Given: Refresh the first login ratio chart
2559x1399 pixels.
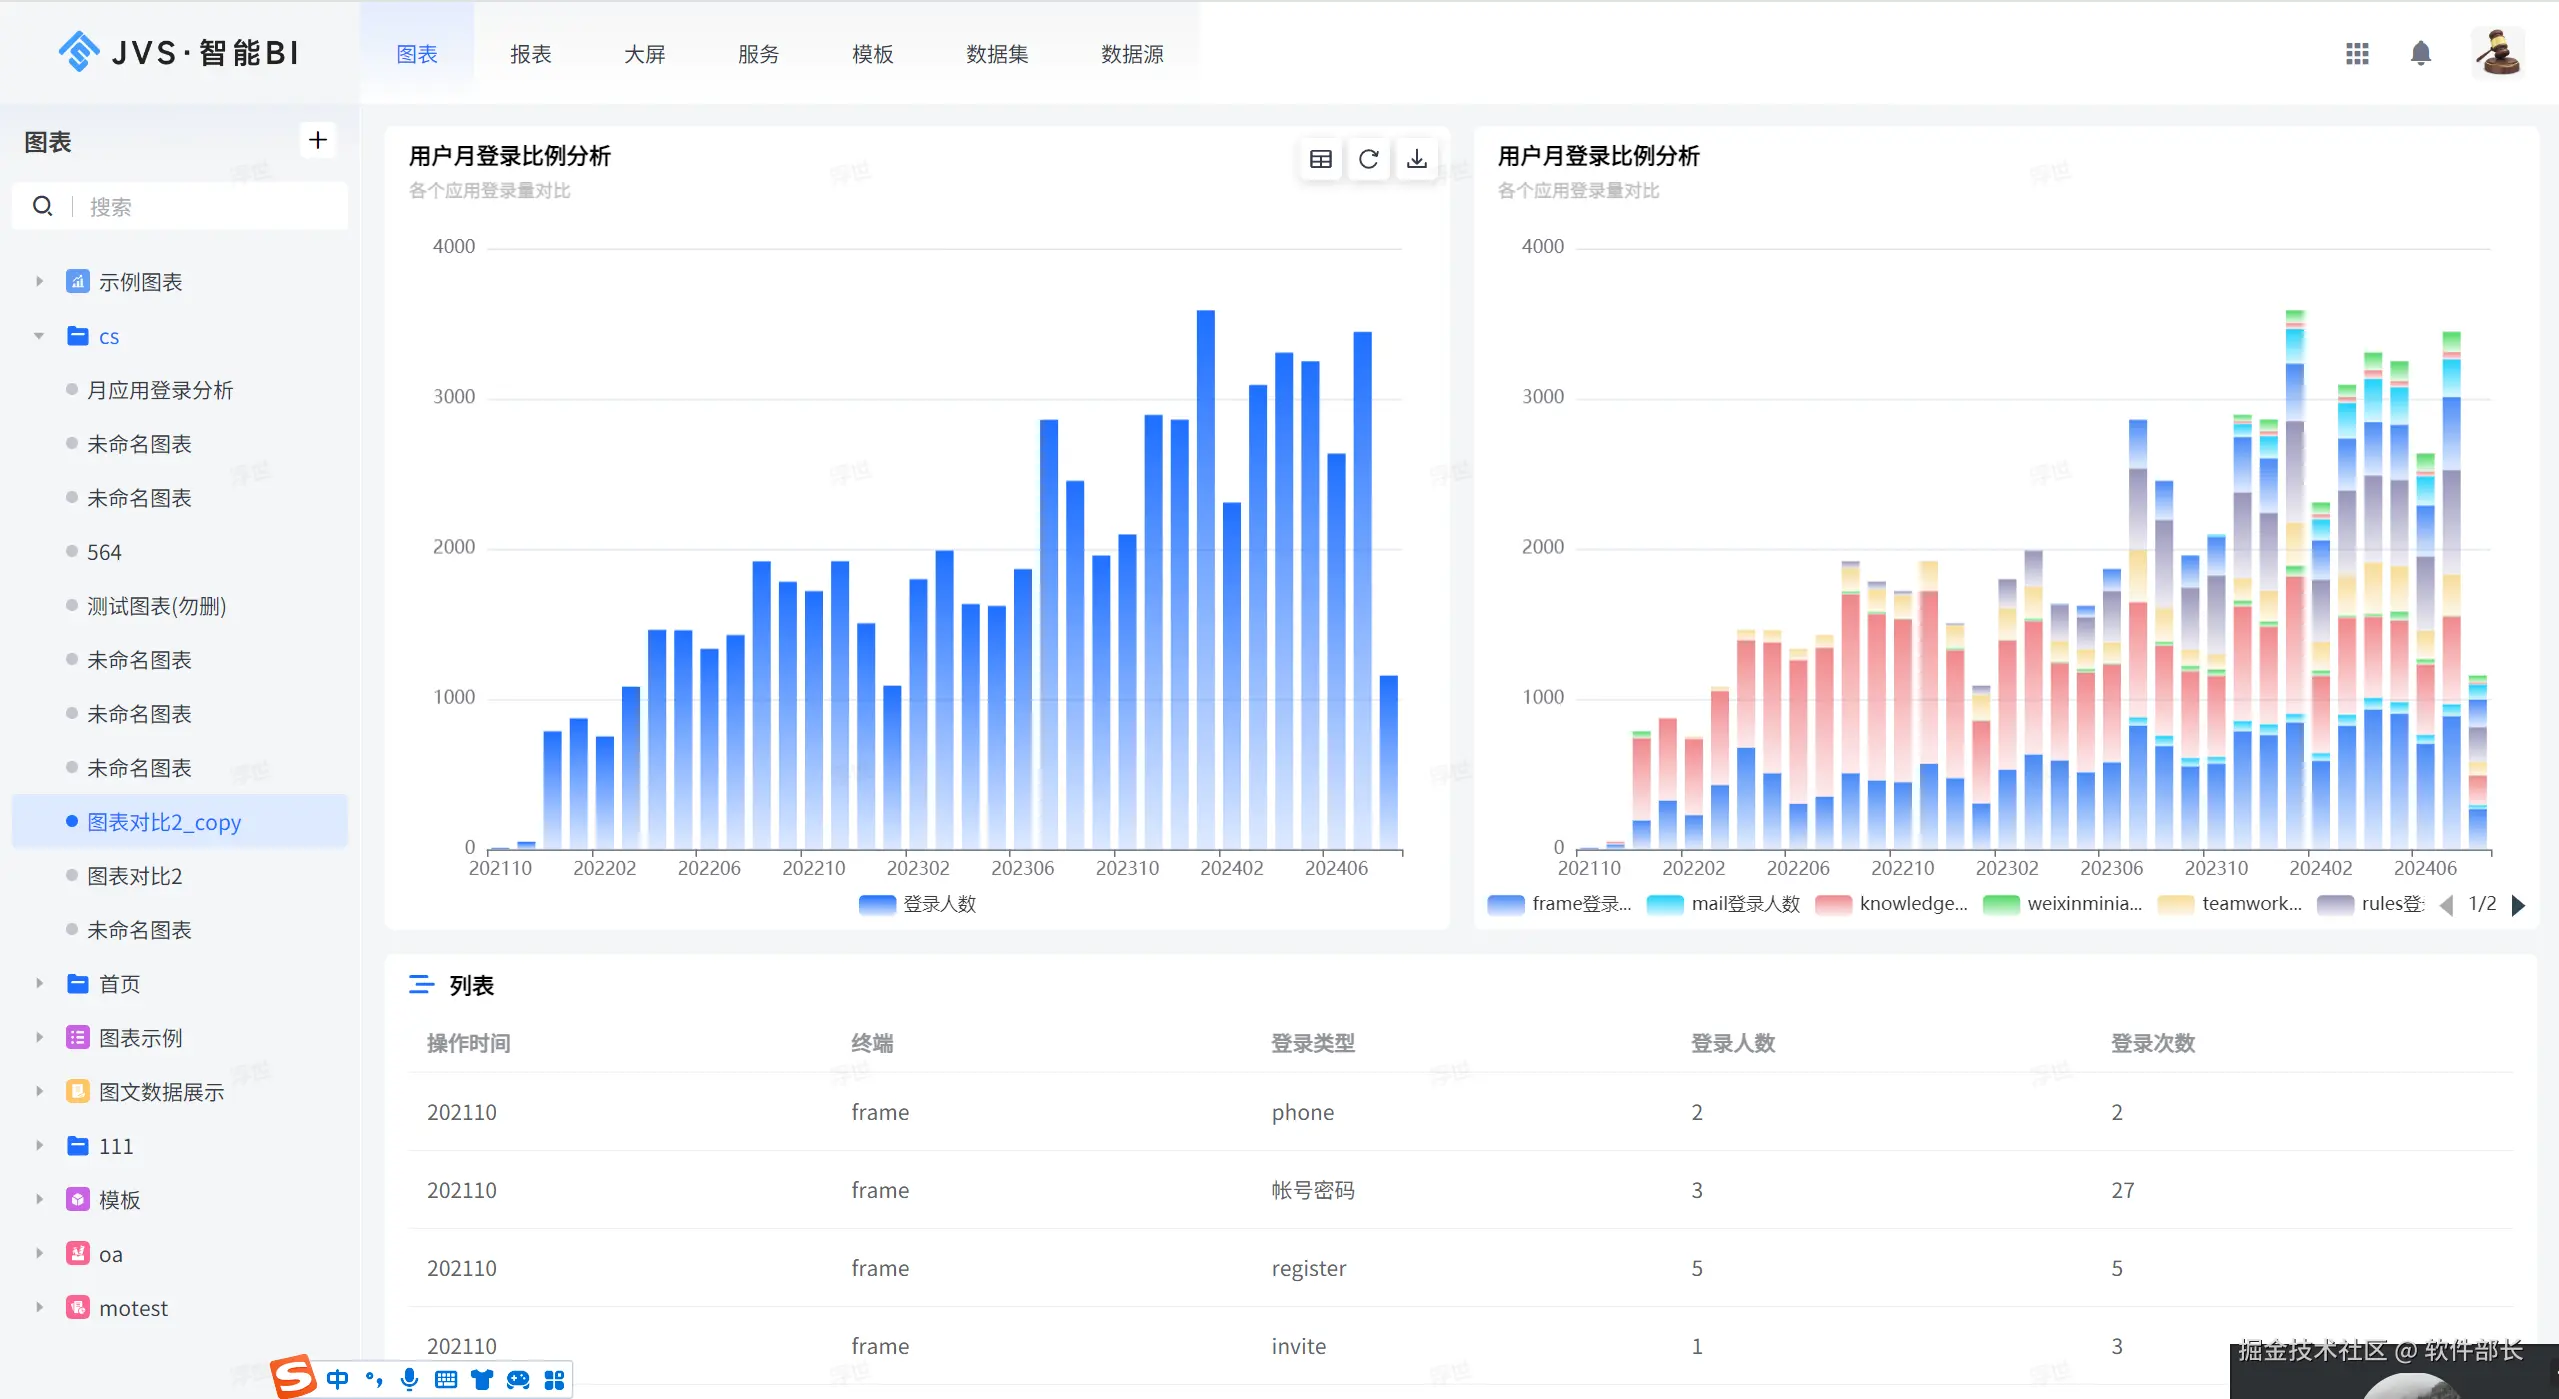Looking at the screenshot, I should tap(1368, 159).
